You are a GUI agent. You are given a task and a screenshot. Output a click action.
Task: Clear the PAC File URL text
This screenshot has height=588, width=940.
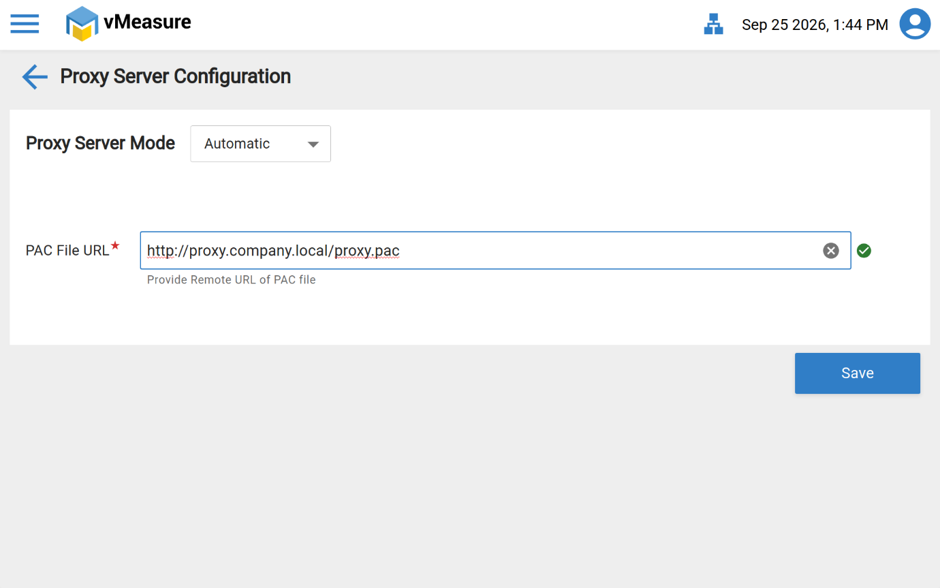pos(831,251)
